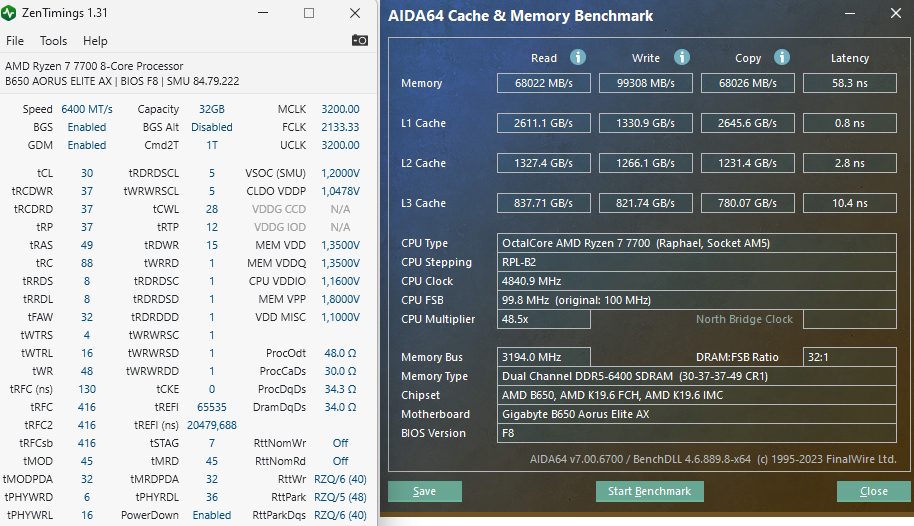This screenshot has height=526, width=914.
Task: Click Memory Read value 68022 MB/s
Action: tap(544, 83)
